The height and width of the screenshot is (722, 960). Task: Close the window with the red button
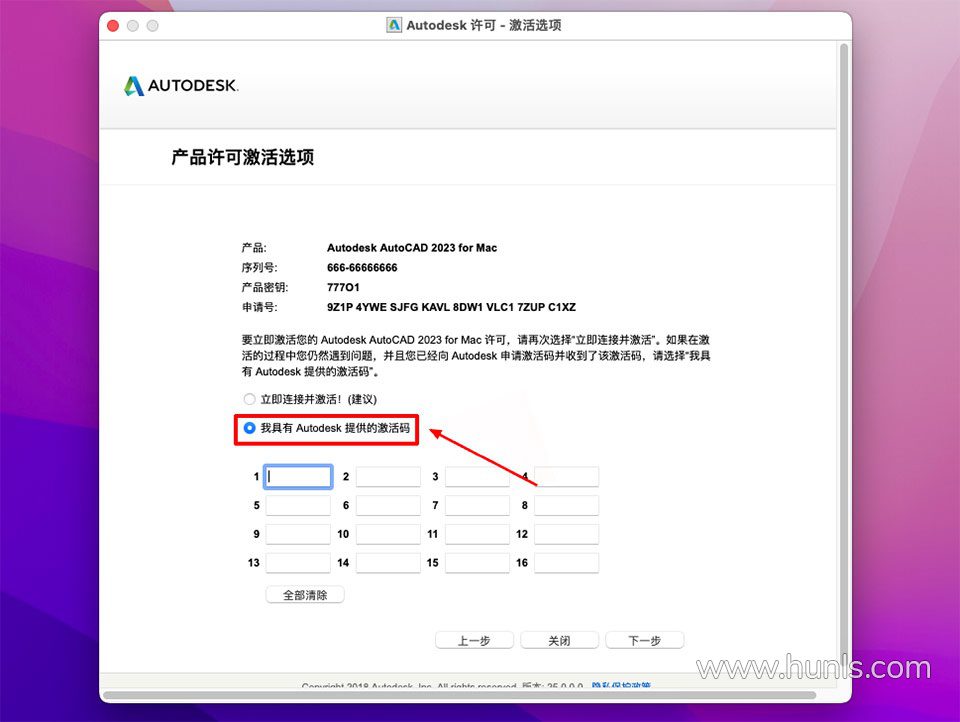coord(113,26)
